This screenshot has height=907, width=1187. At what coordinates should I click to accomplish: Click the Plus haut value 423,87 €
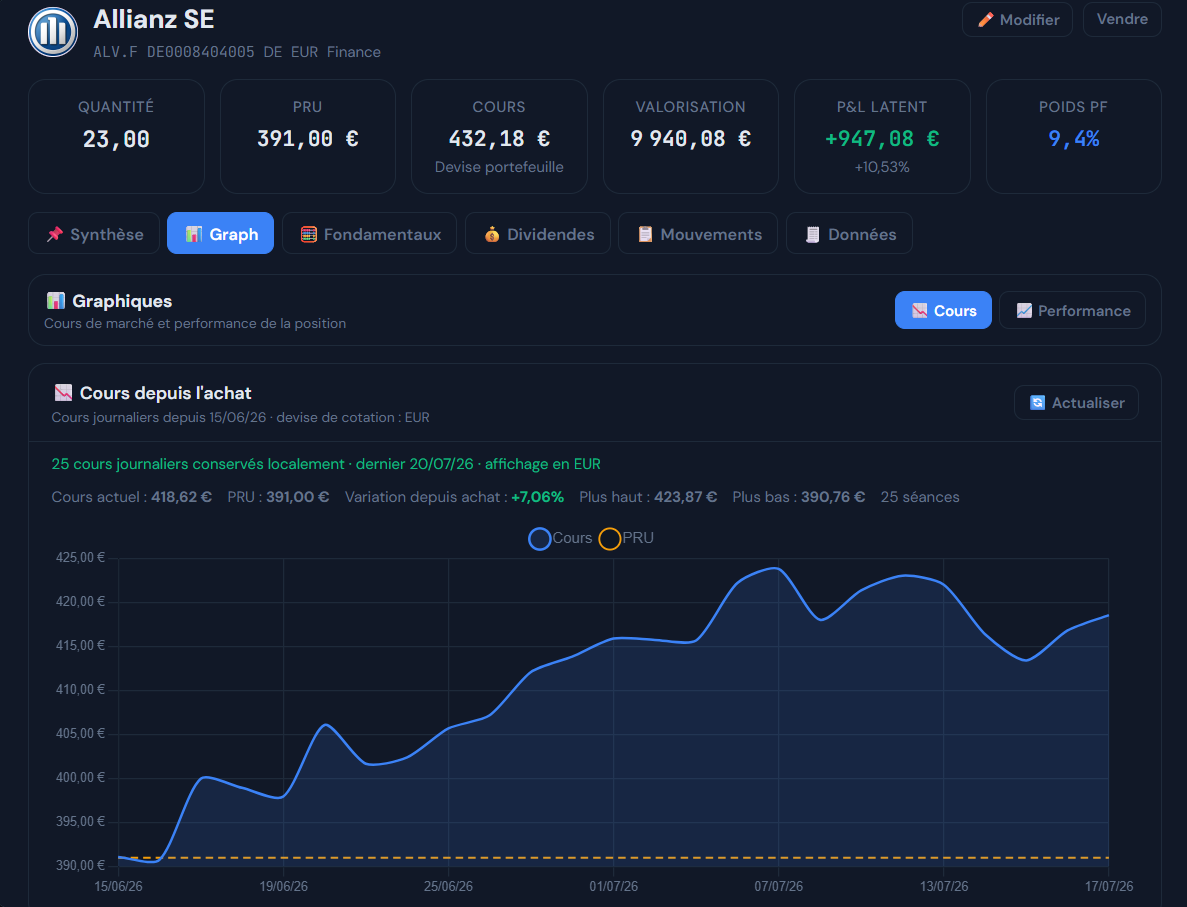(x=685, y=497)
